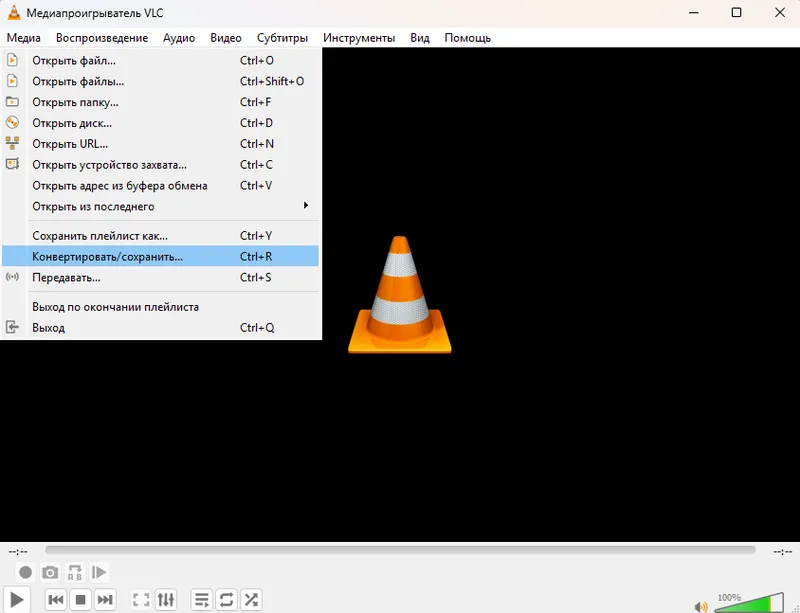
Task: Click the 'Открыть файл...' icon in the menu
Action: click(12, 60)
